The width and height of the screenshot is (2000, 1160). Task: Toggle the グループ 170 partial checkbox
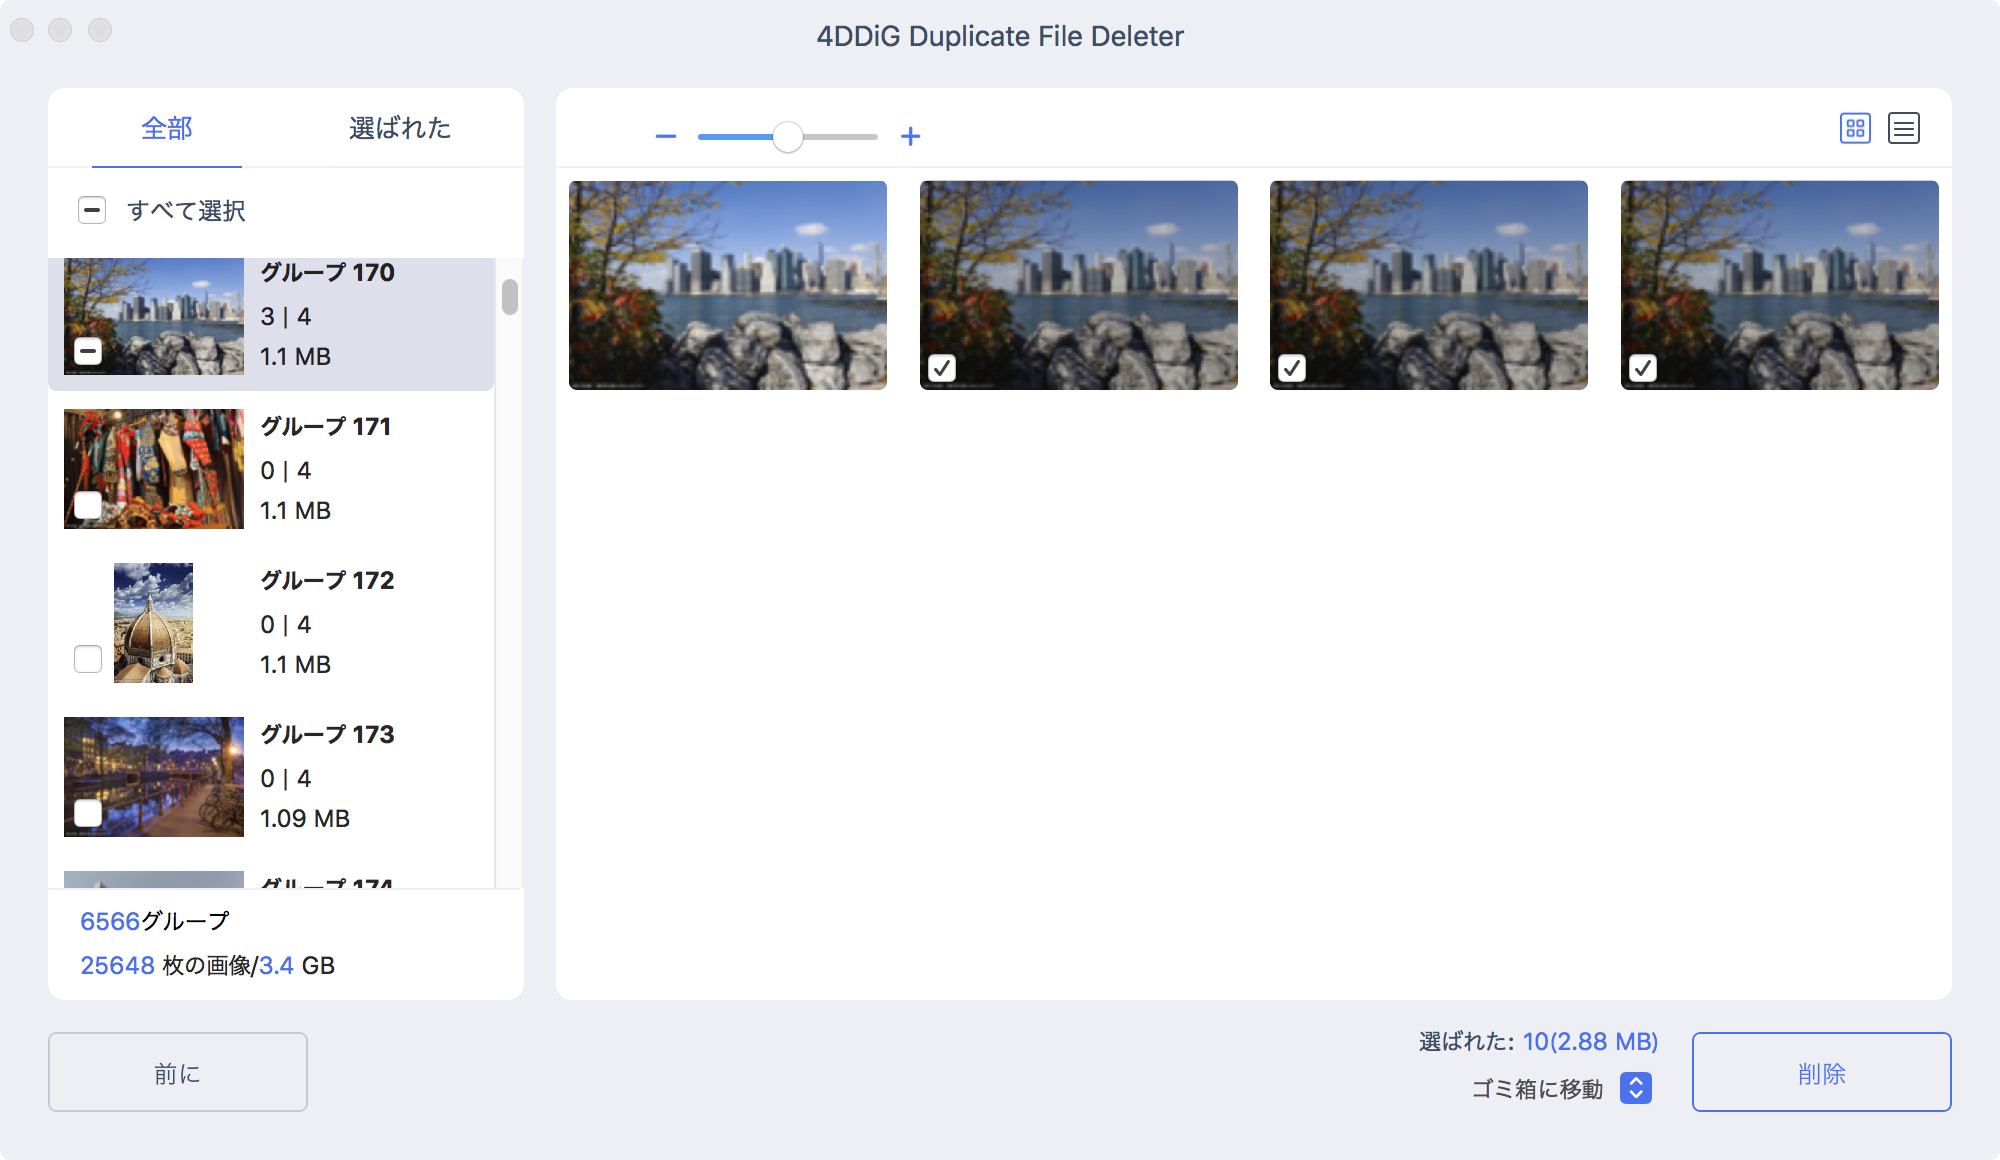pyautogui.click(x=88, y=351)
